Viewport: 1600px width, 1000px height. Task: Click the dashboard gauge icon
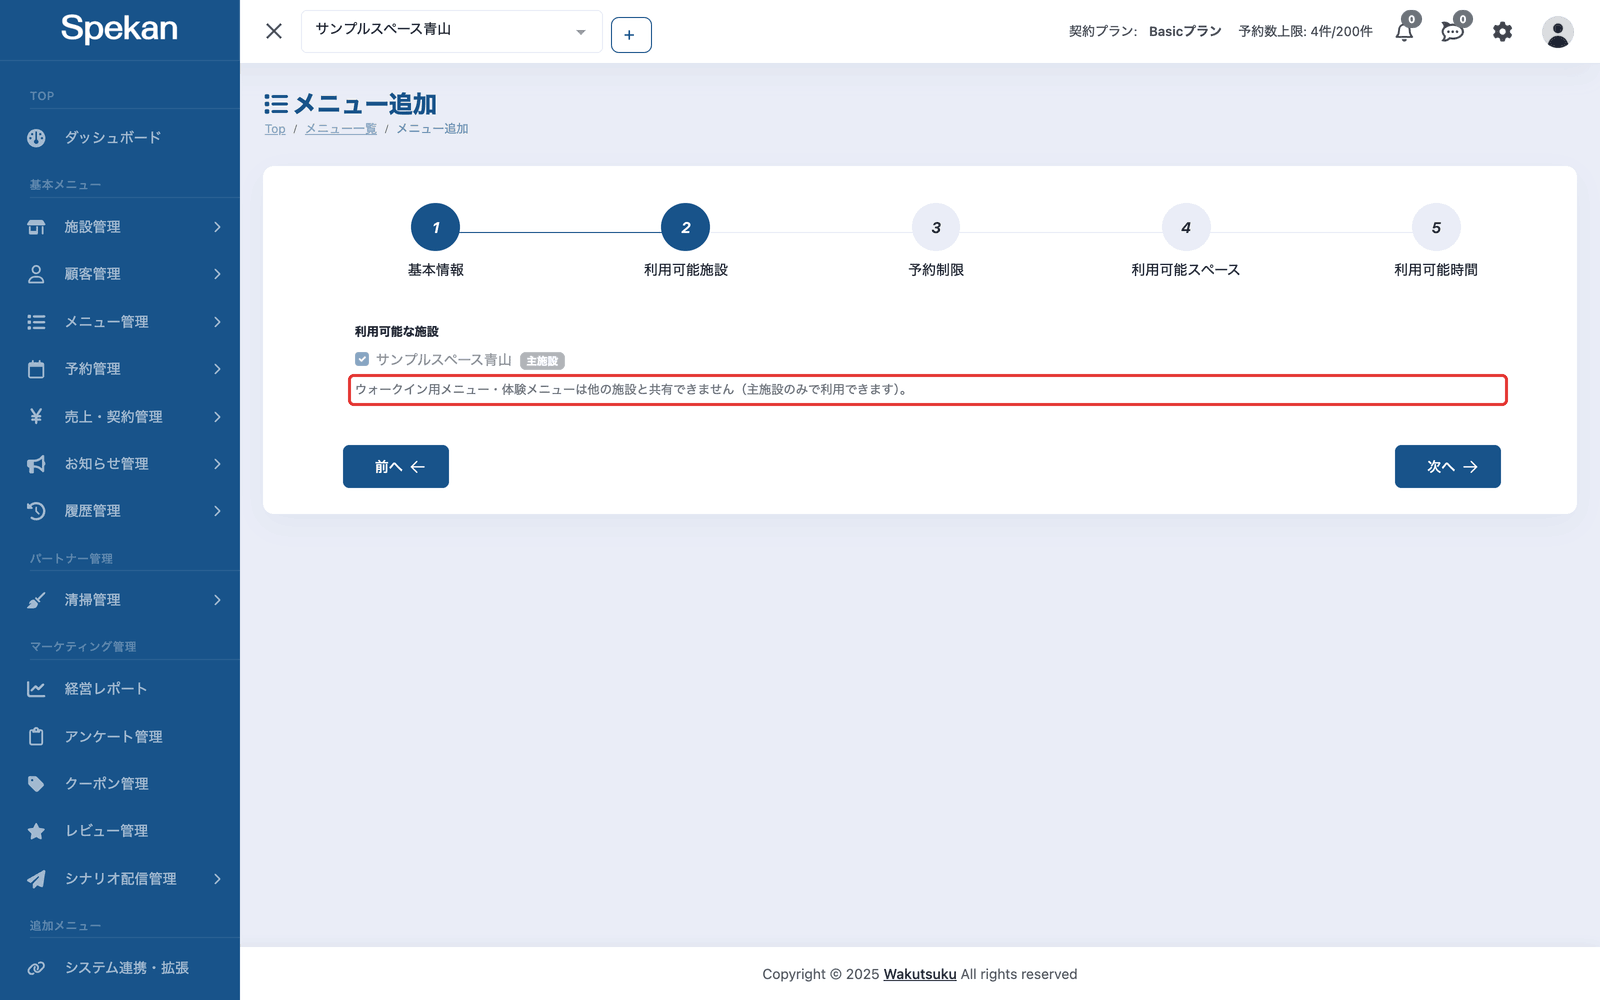coord(36,138)
